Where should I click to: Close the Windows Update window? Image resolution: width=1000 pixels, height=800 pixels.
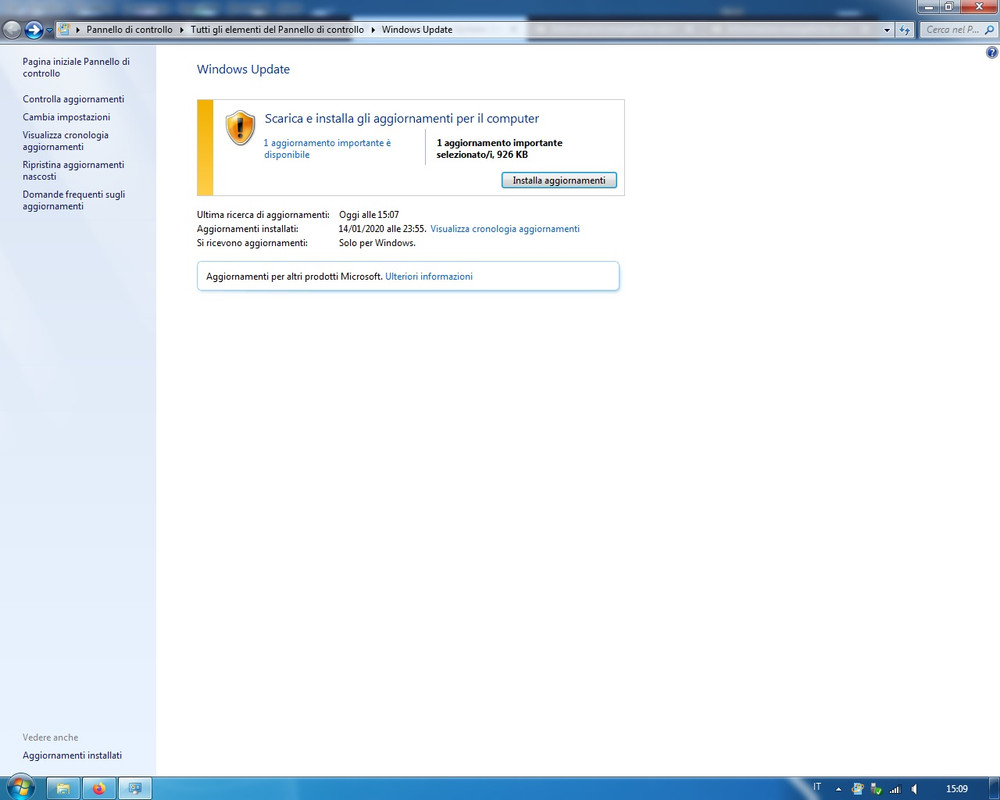coord(979,6)
